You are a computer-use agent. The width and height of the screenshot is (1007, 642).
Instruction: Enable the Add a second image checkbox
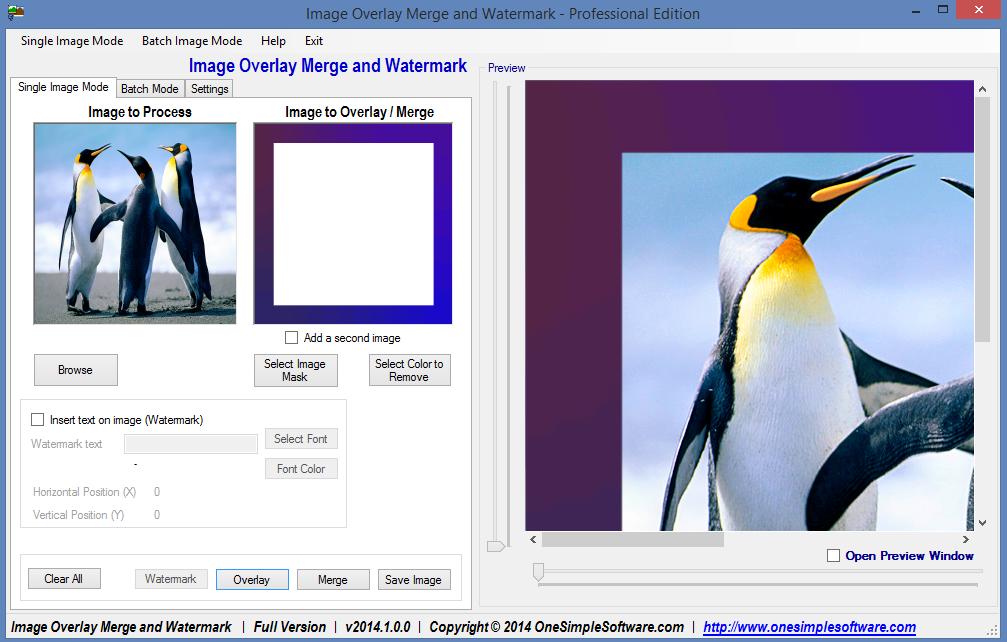(x=292, y=338)
